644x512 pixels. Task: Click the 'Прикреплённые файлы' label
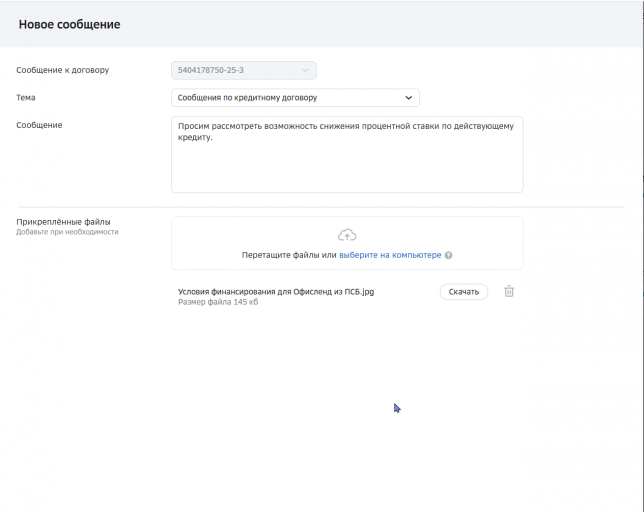pos(63,222)
